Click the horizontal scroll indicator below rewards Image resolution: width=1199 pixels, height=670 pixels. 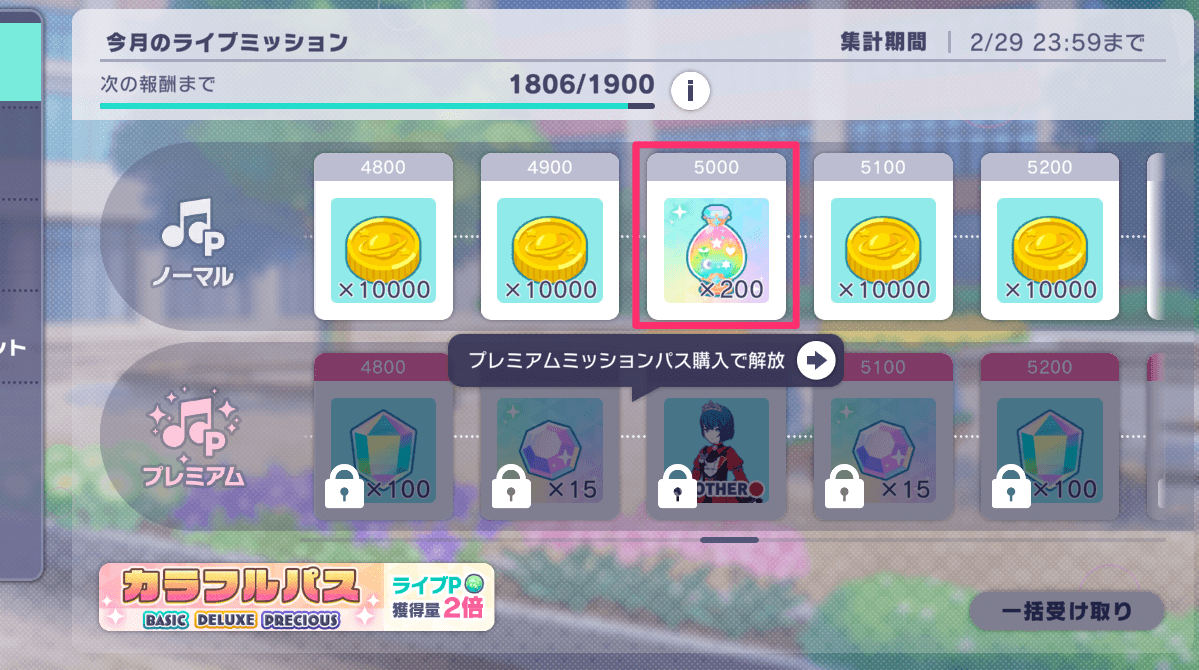[x=729, y=540]
